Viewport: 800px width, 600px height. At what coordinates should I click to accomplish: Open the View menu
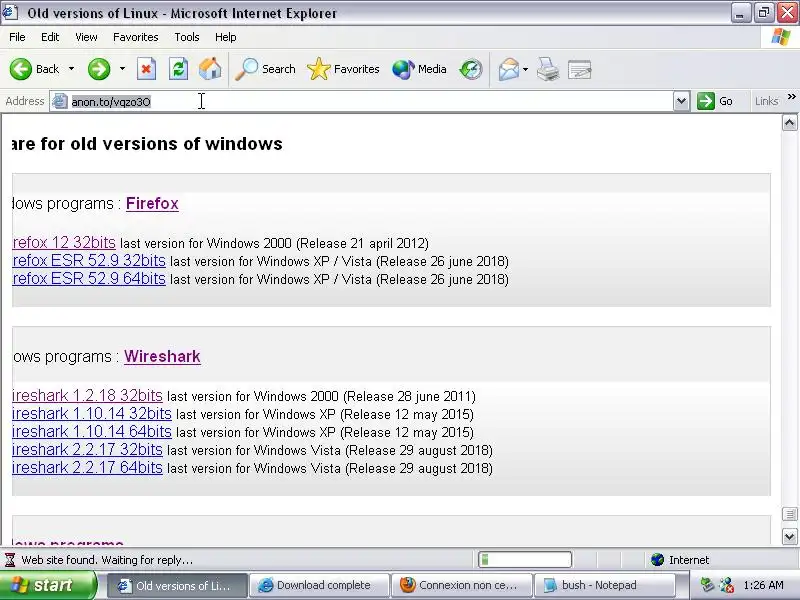[86, 37]
